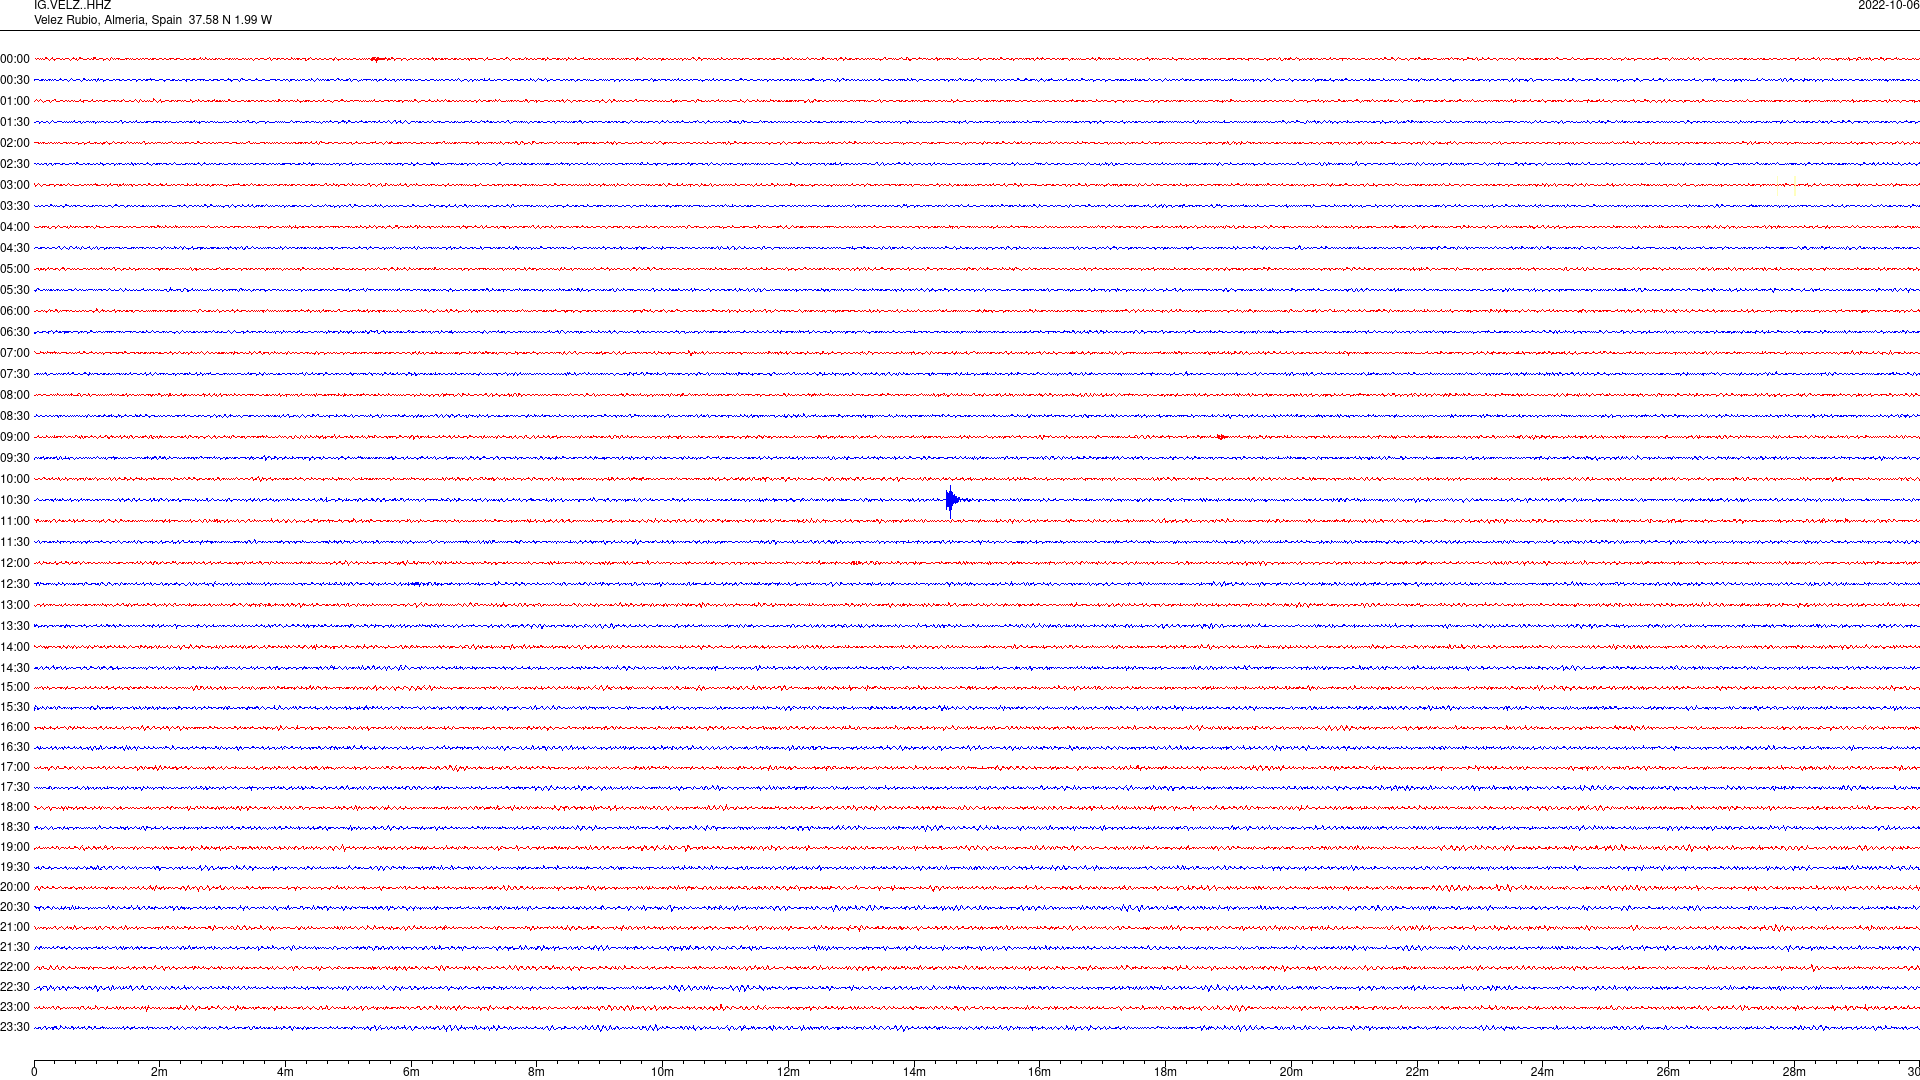1920x1080 pixels.
Task: Click the 26m tick on the time axis
Action: [1668, 1071]
